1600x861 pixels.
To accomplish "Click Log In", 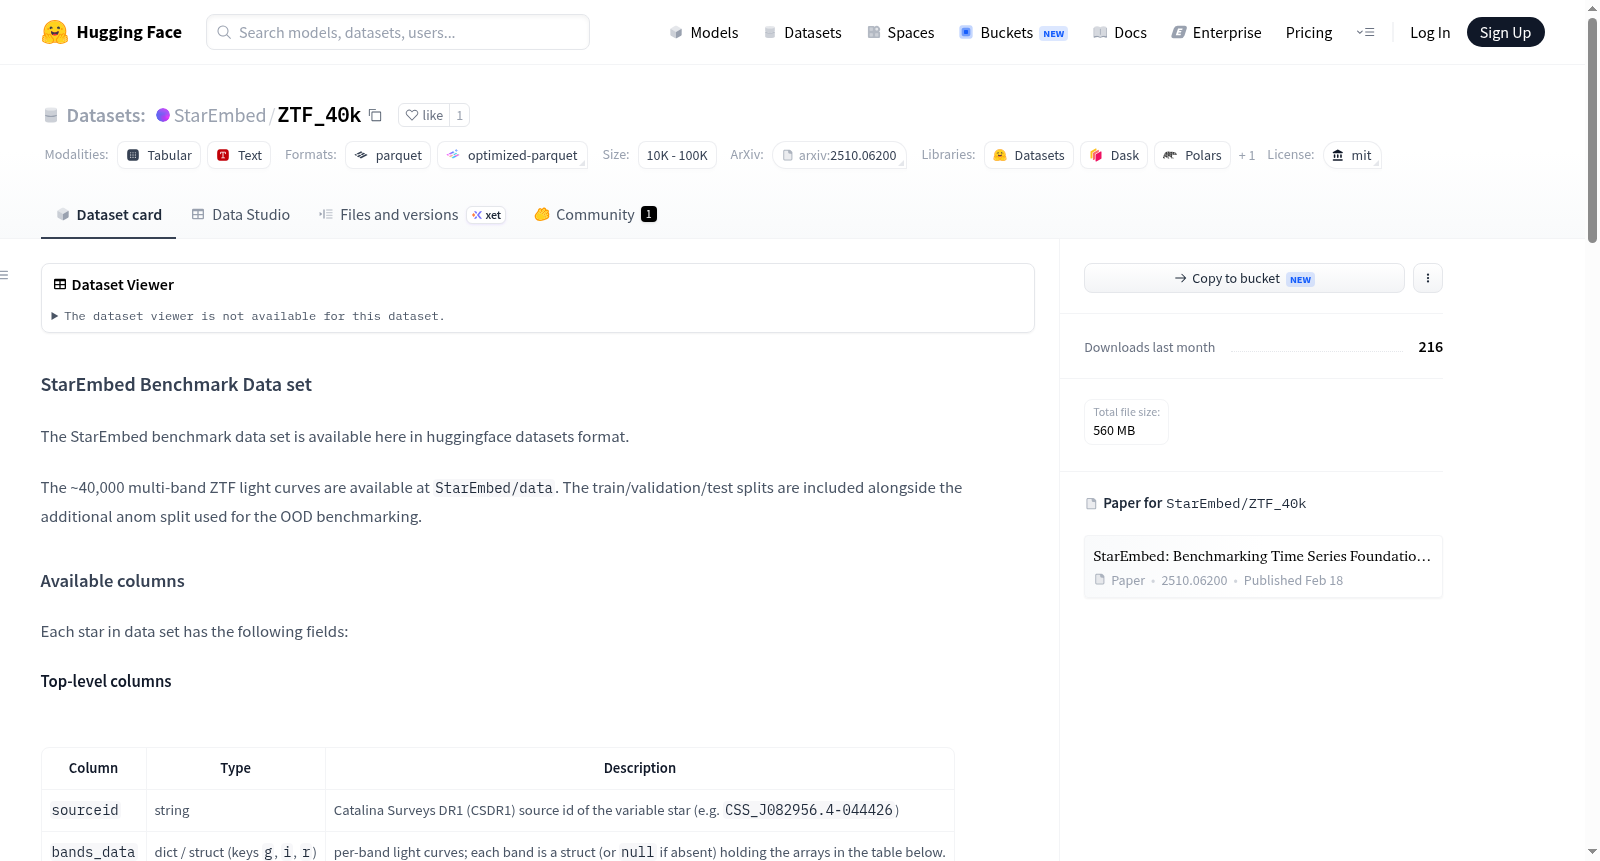I will click(1430, 32).
